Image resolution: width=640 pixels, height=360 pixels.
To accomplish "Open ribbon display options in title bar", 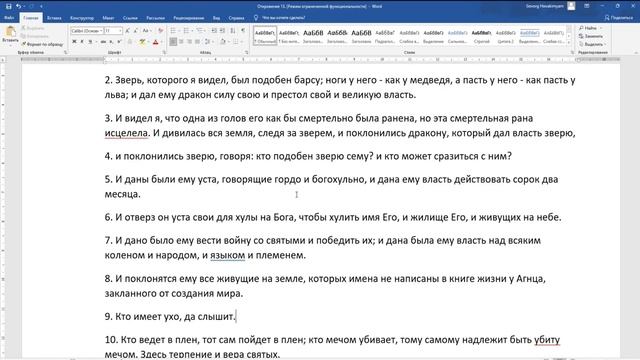I will pyautogui.click(x=587, y=6).
